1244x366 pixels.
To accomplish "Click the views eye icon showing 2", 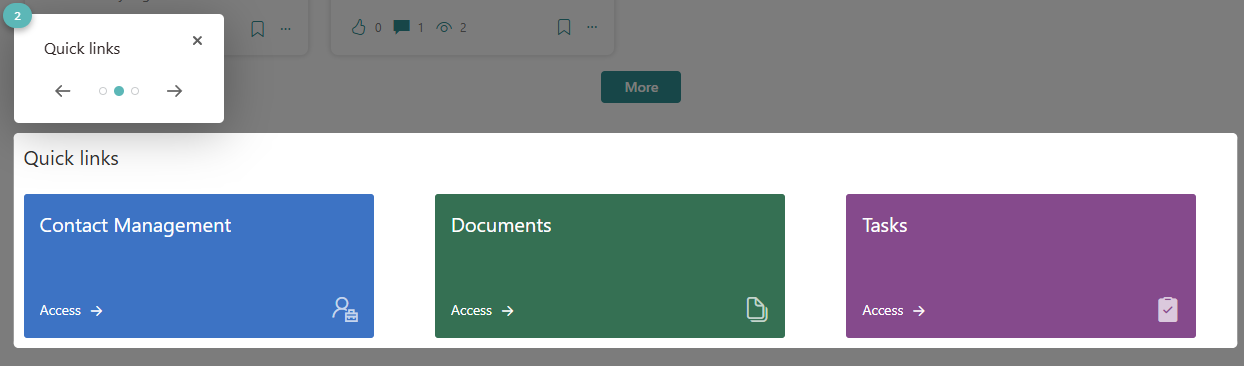I will pyautogui.click(x=445, y=27).
